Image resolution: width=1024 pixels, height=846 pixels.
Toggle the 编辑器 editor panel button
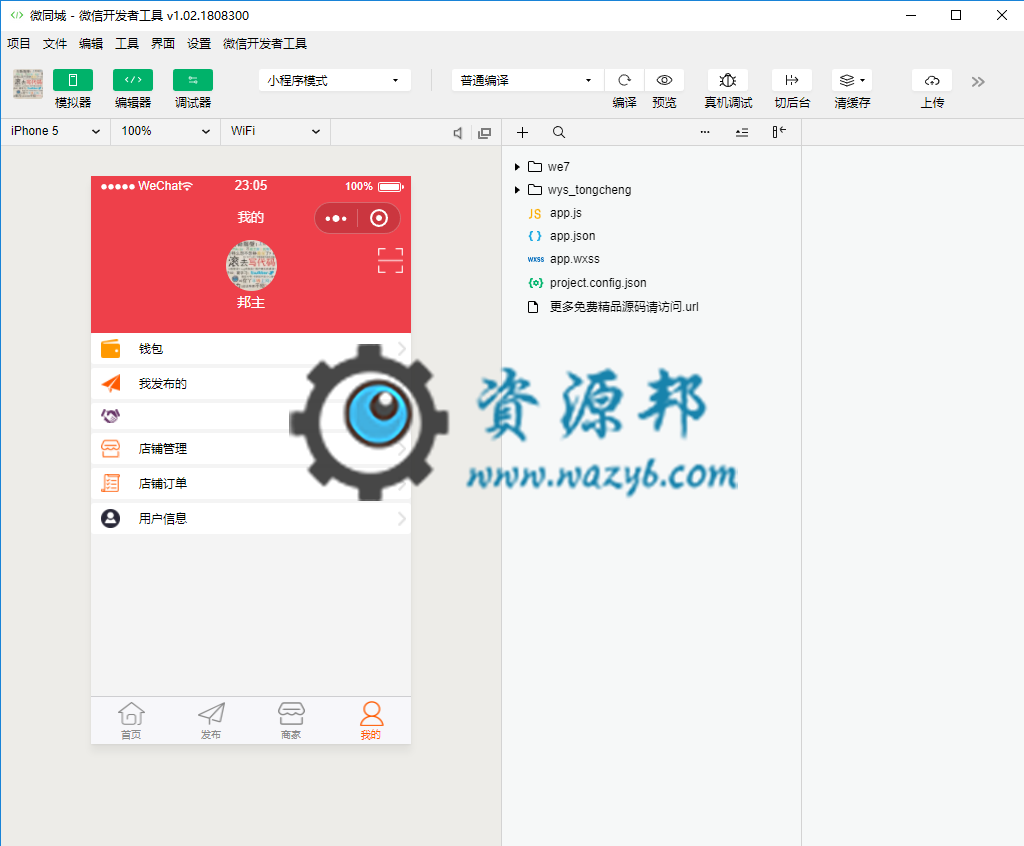(133, 80)
